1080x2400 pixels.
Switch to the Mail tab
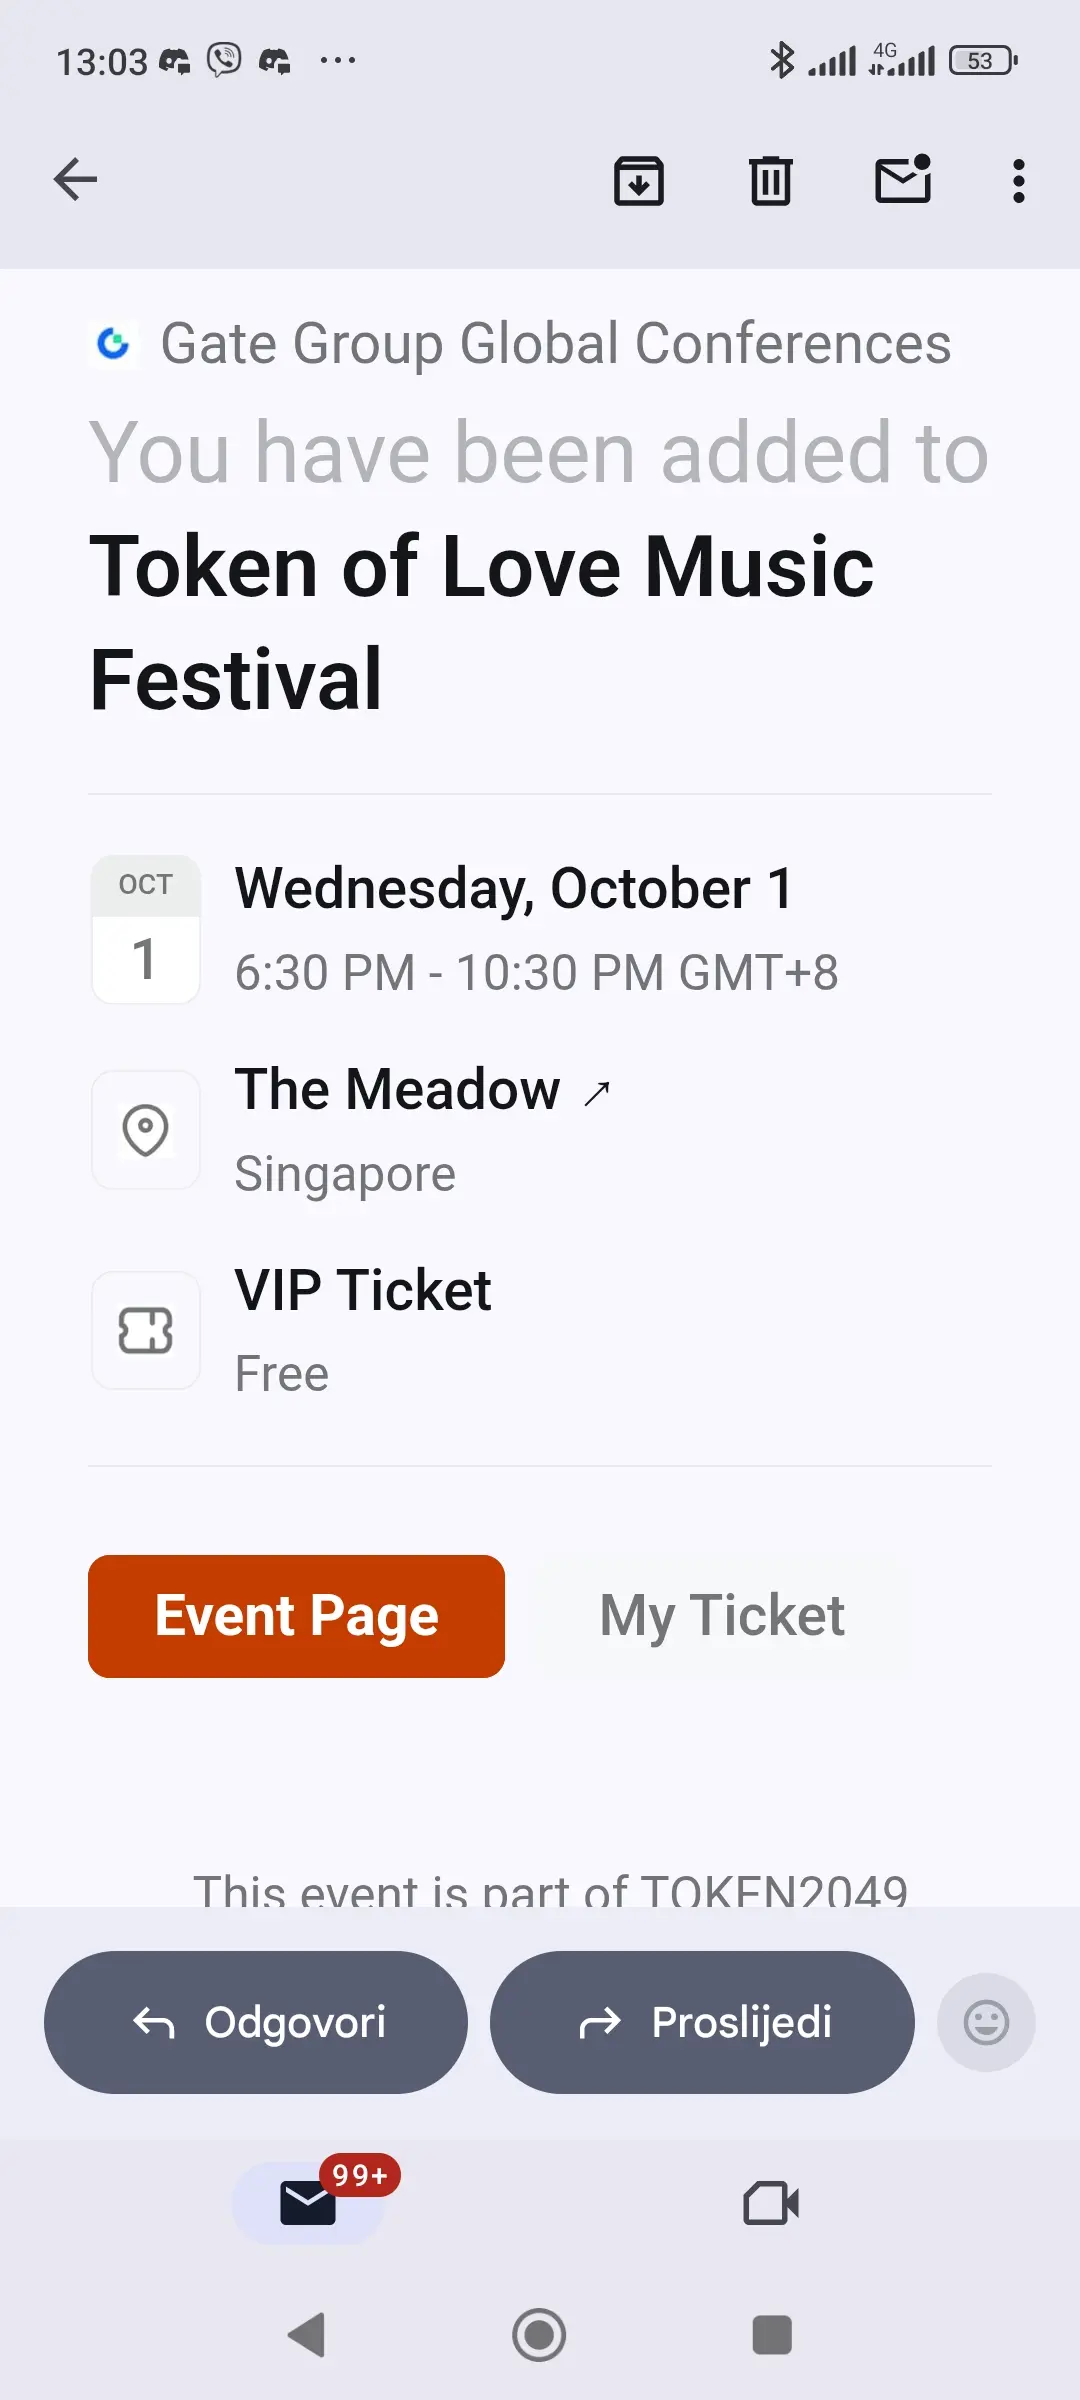pyautogui.click(x=308, y=2202)
